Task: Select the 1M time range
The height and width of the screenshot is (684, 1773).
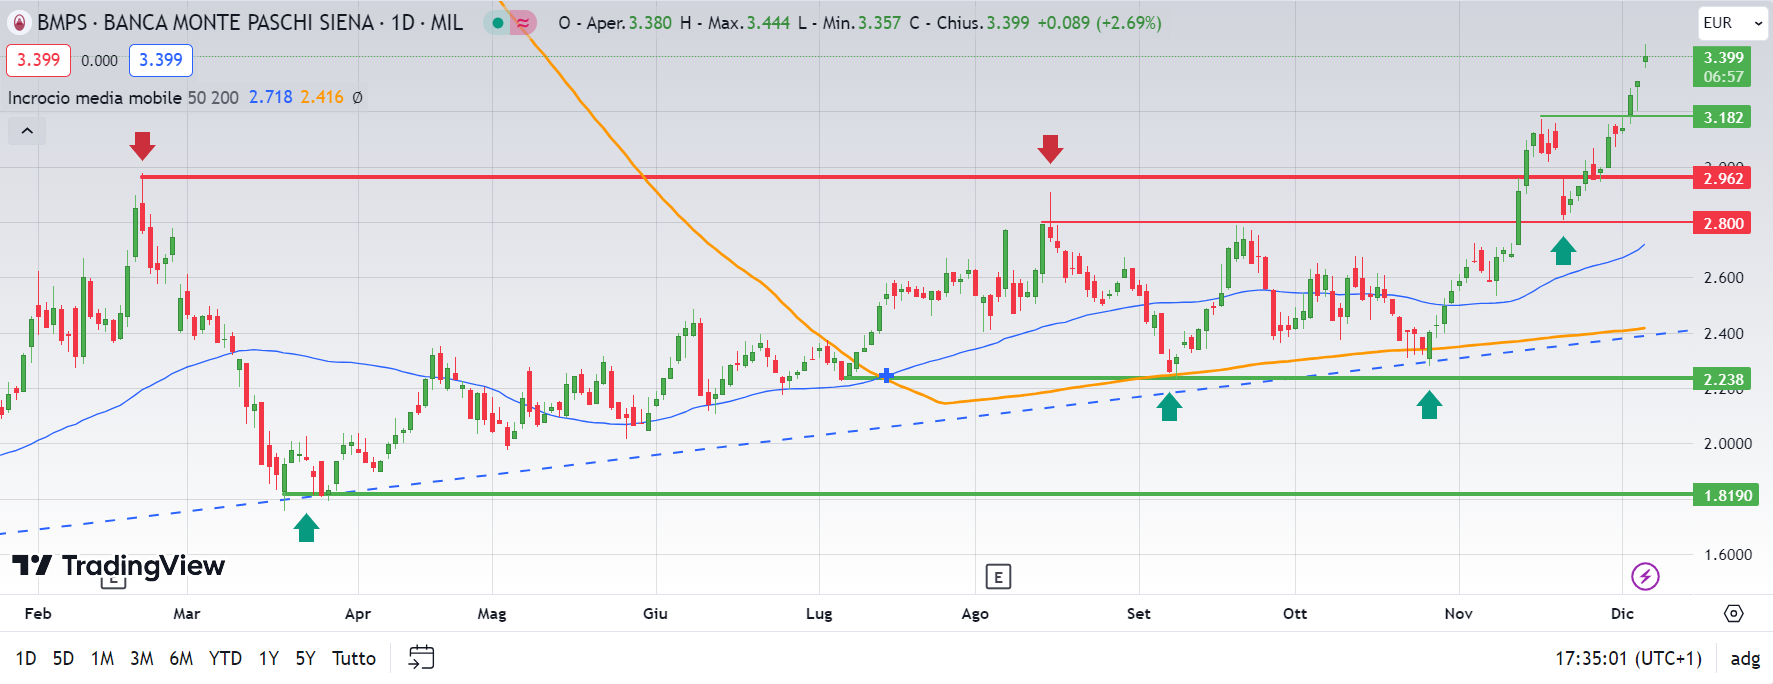Action: point(102,658)
